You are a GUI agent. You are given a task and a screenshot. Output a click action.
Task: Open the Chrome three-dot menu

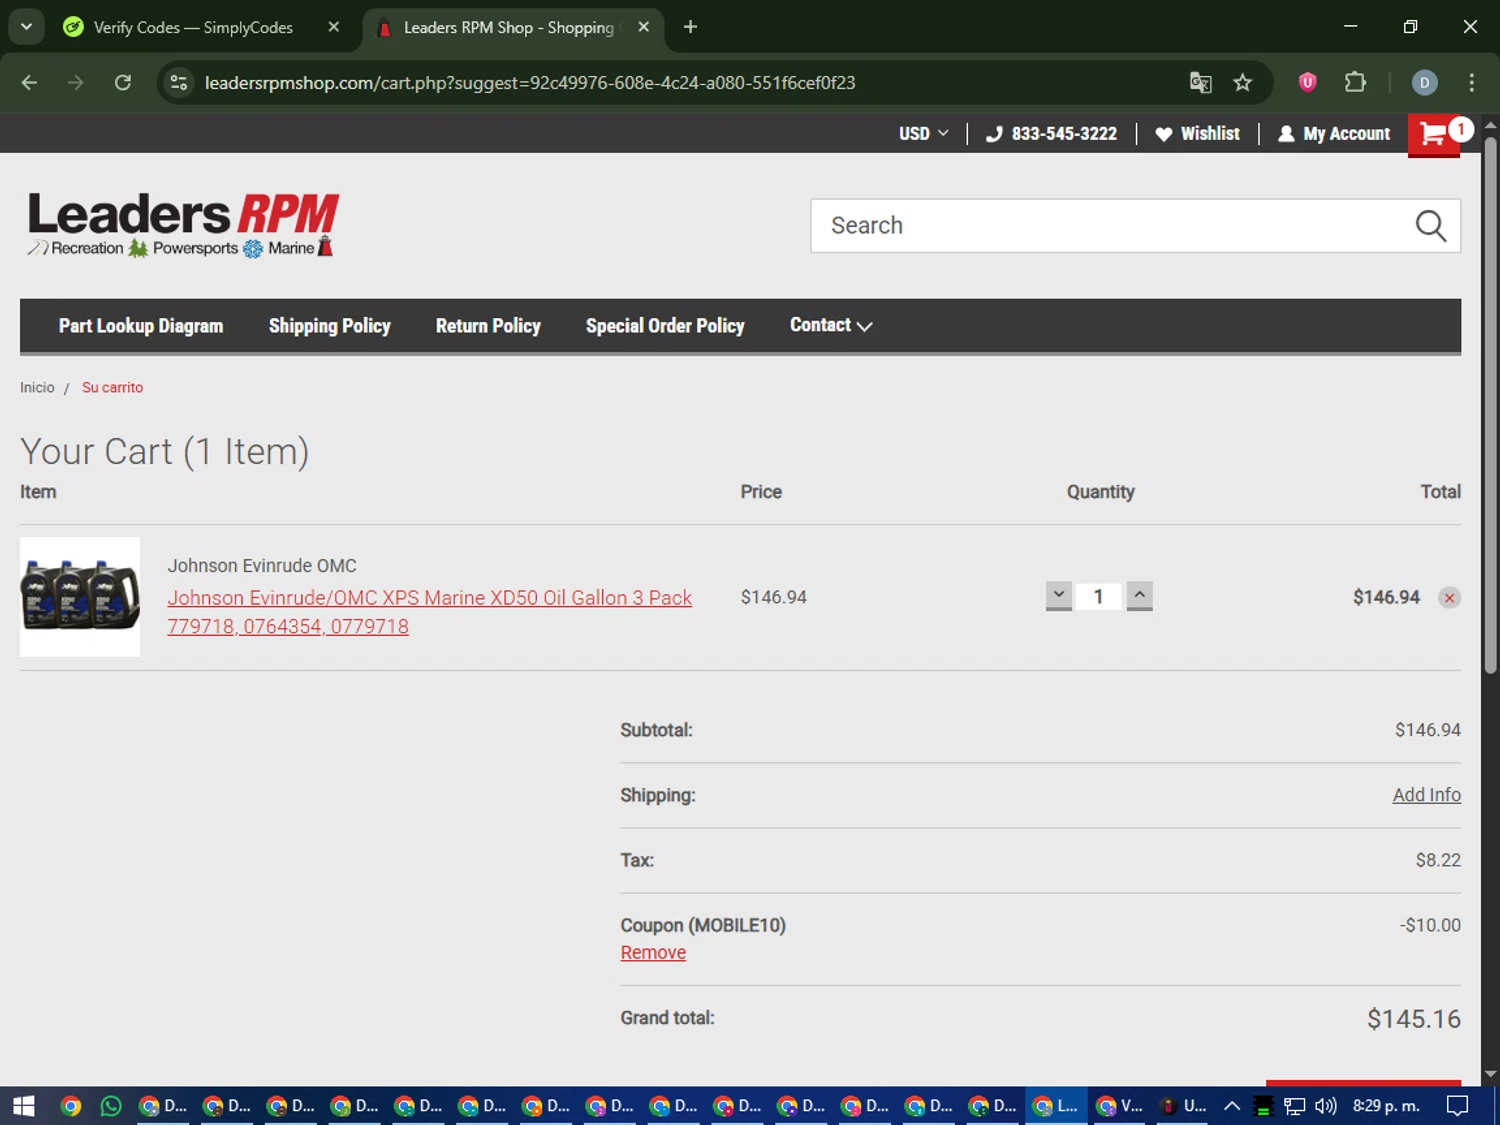point(1471,82)
